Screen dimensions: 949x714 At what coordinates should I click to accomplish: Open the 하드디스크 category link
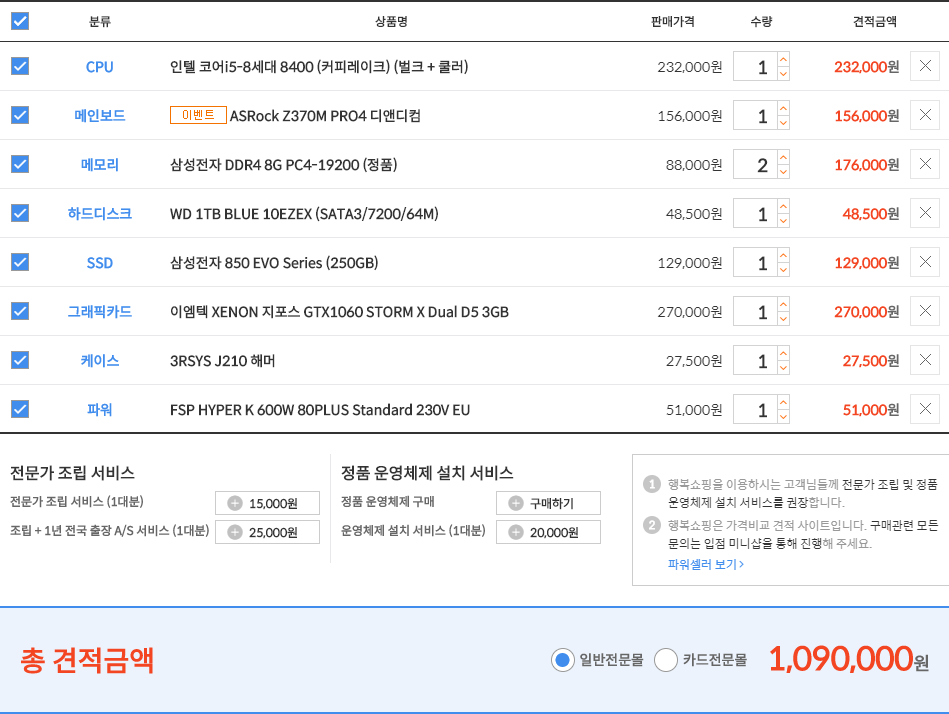coord(99,214)
